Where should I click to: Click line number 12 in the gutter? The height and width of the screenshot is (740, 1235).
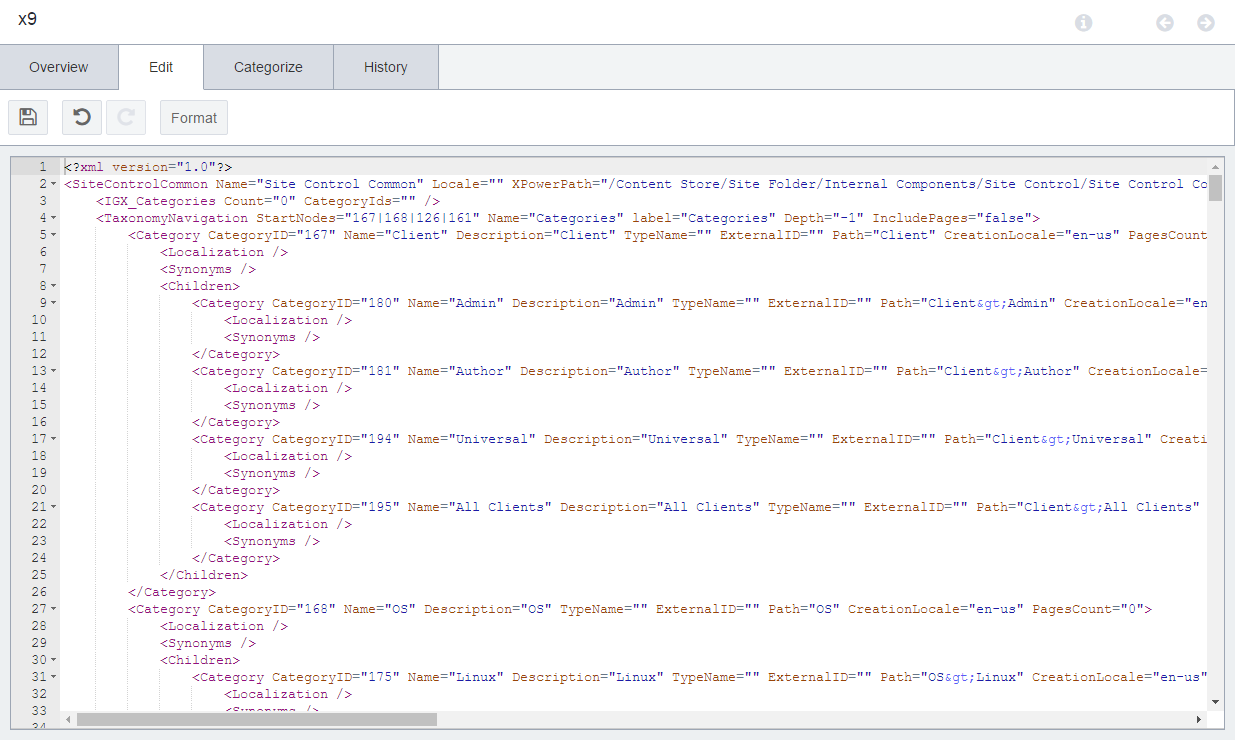[x=39, y=354]
